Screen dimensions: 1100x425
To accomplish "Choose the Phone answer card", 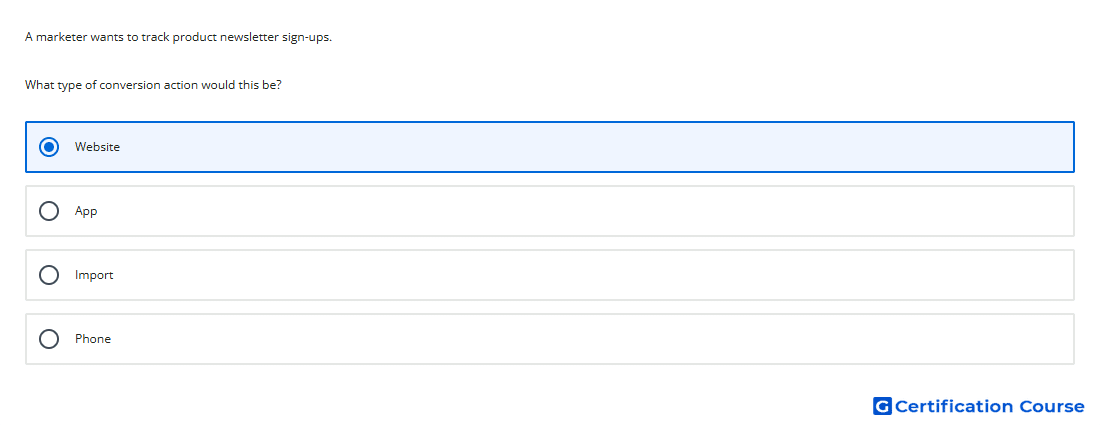I will (550, 339).
